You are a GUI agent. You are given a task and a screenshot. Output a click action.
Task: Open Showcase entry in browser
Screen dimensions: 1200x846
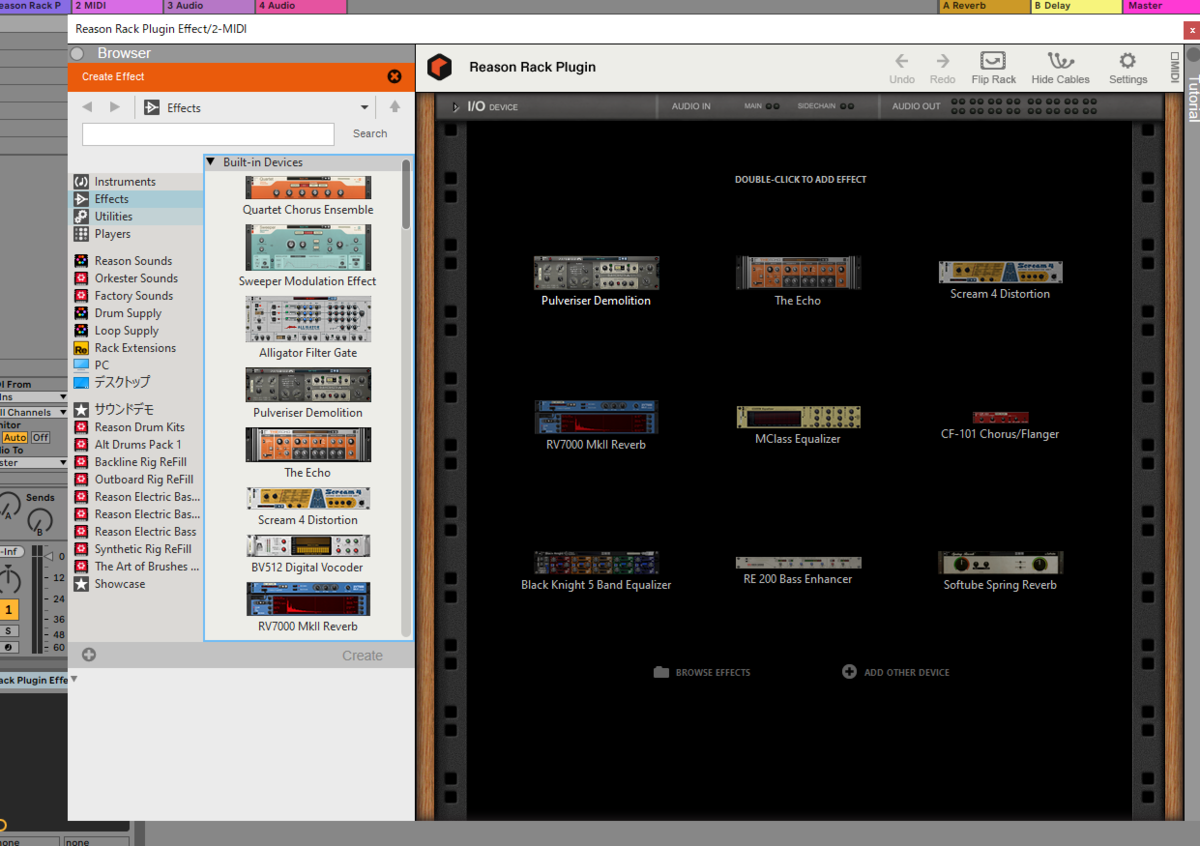pos(119,584)
